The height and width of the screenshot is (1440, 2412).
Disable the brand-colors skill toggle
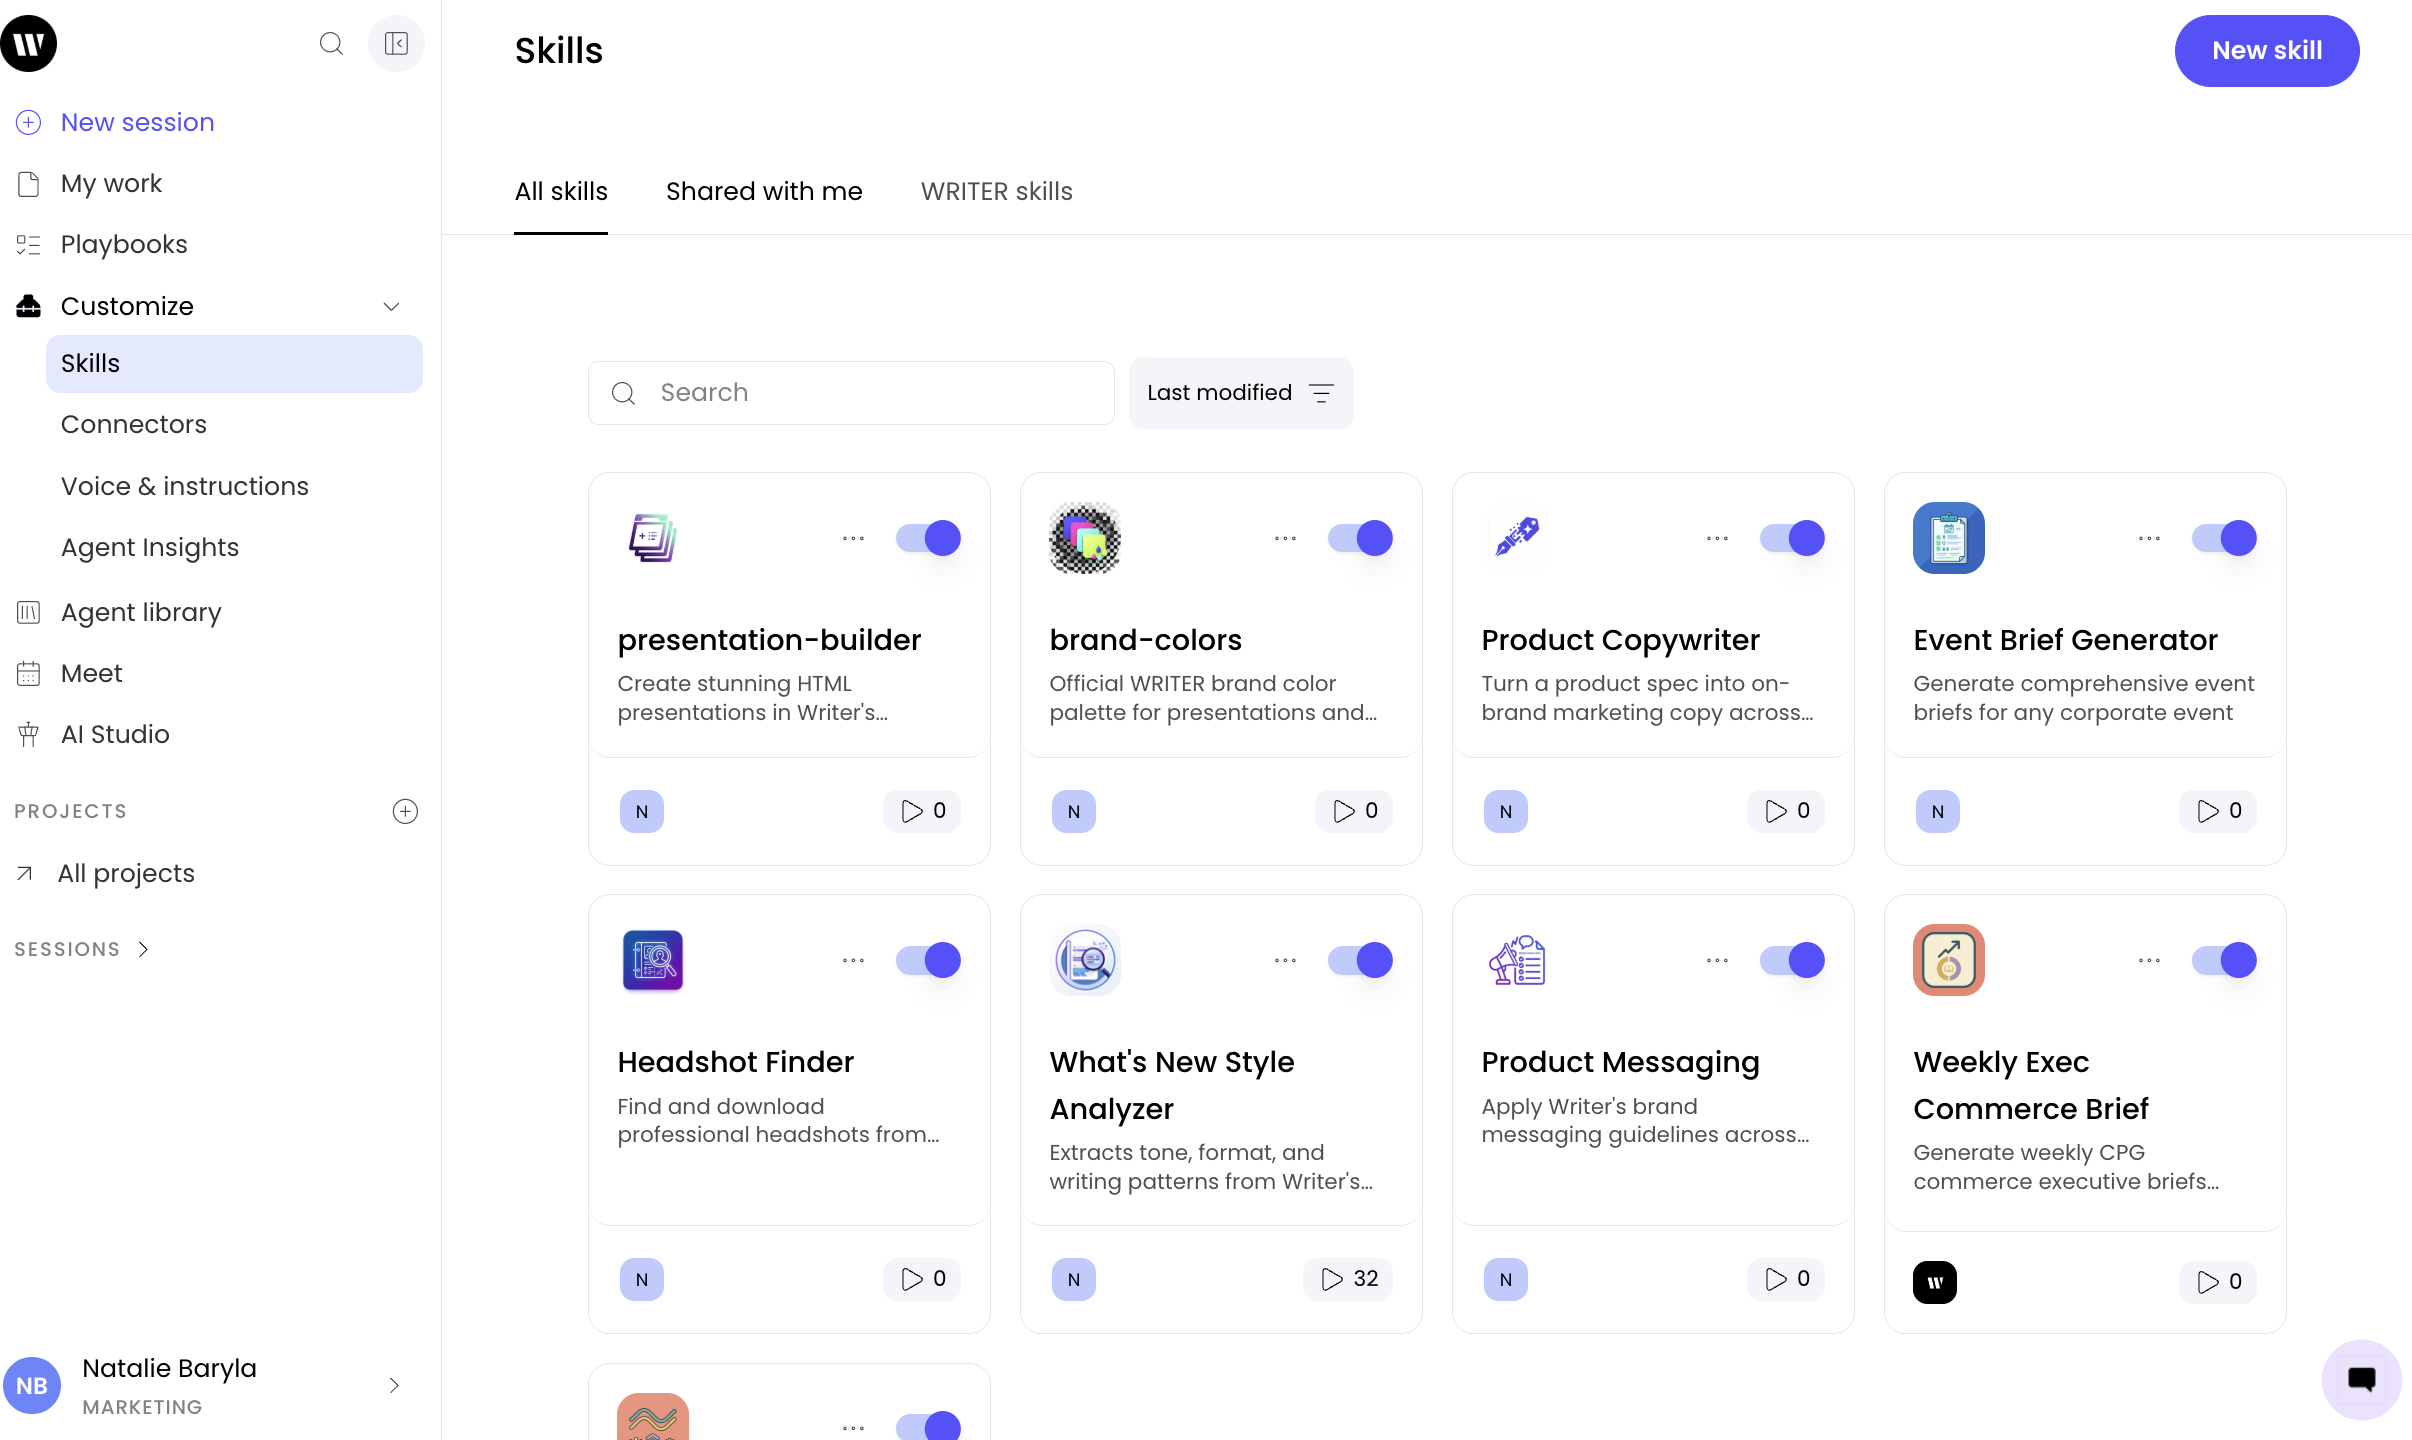pyautogui.click(x=1360, y=538)
